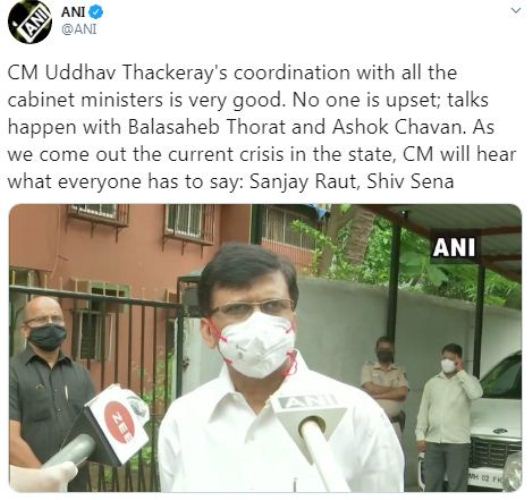Click the ZEE microphone logo in the photo
This screenshot has height=500, width=532.
pos(120,421)
